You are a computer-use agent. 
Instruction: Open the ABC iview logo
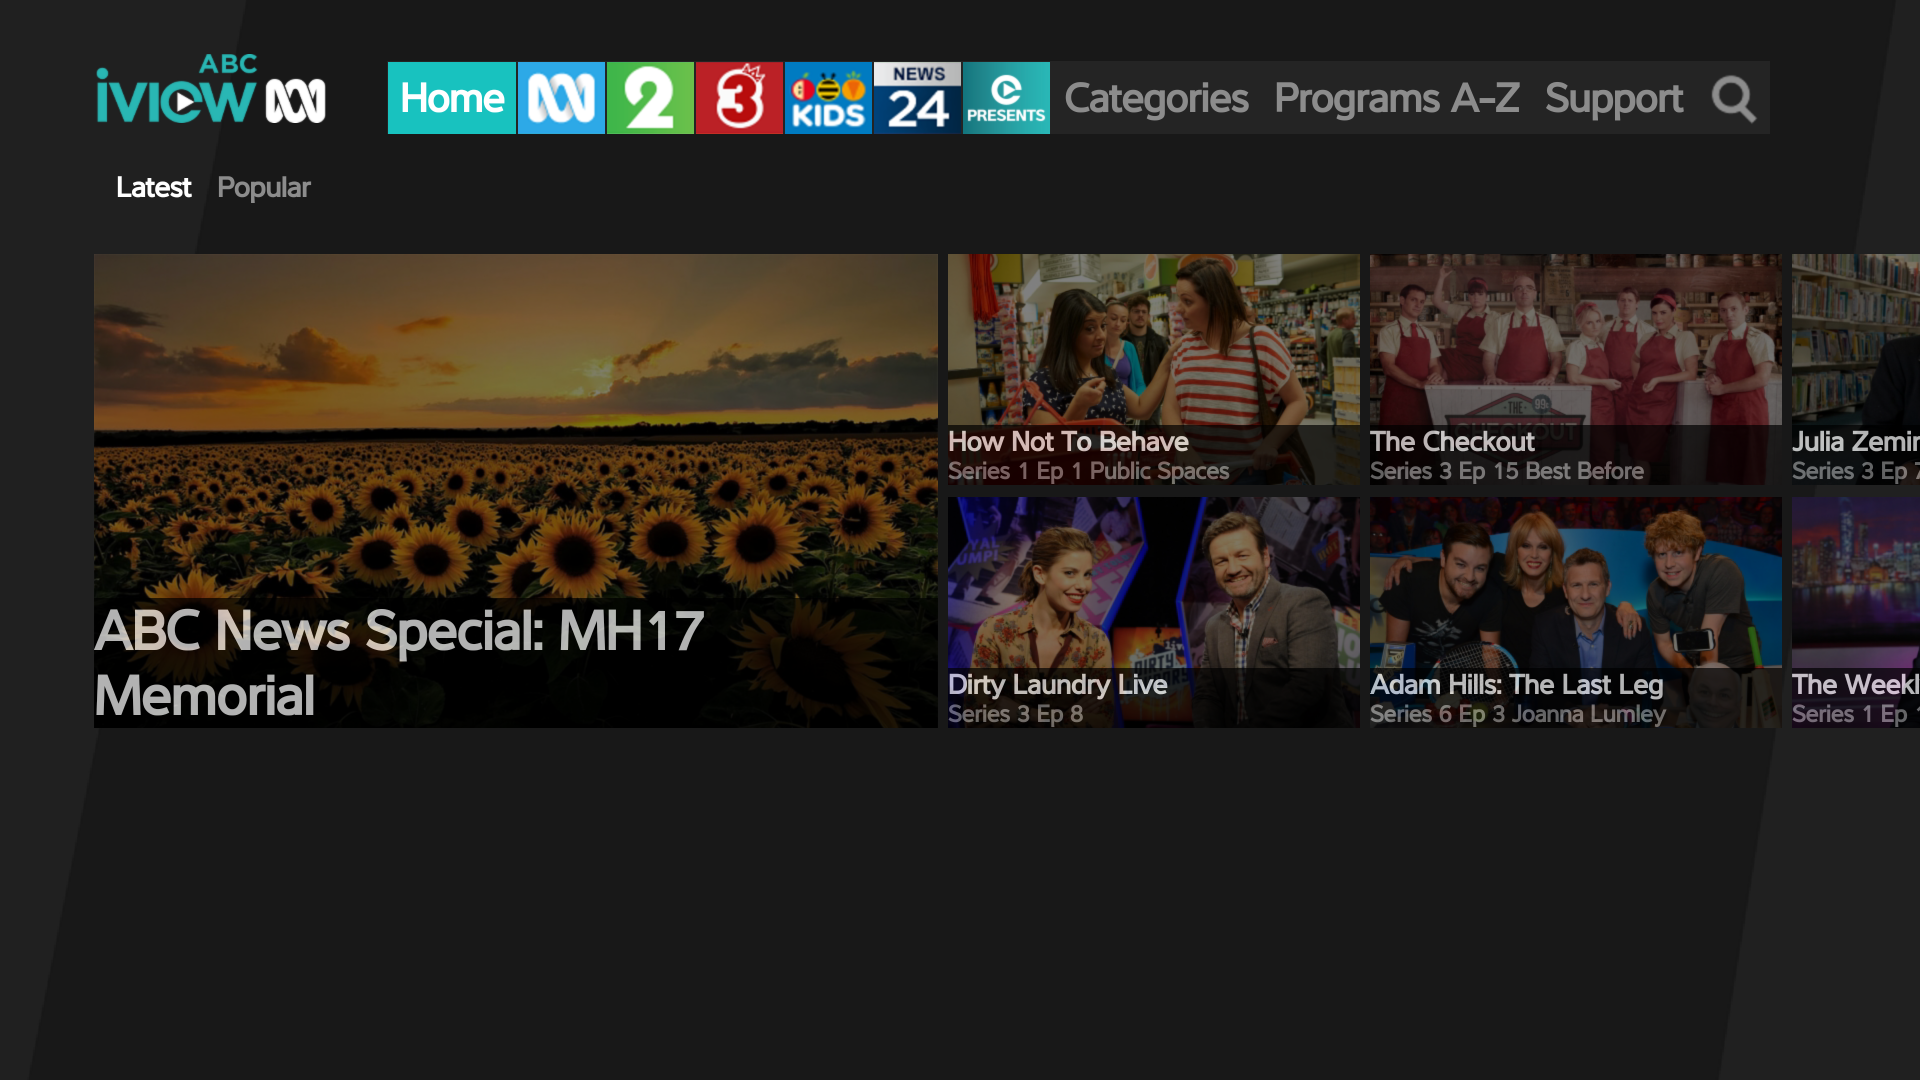coord(211,90)
